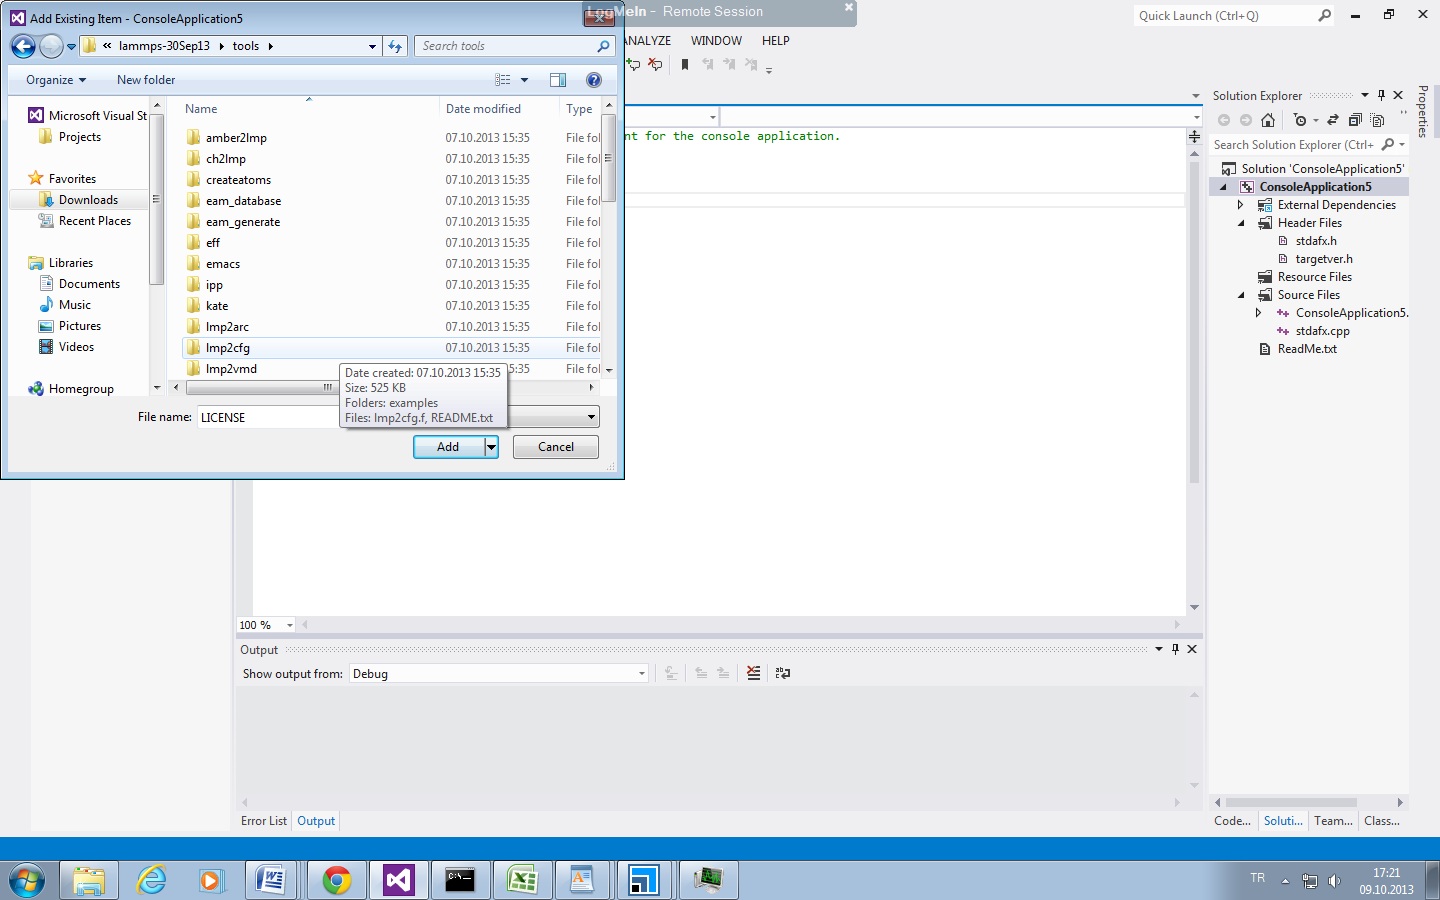1440x900 pixels.
Task: Open the Properties side tab
Action: point(1423,111)
